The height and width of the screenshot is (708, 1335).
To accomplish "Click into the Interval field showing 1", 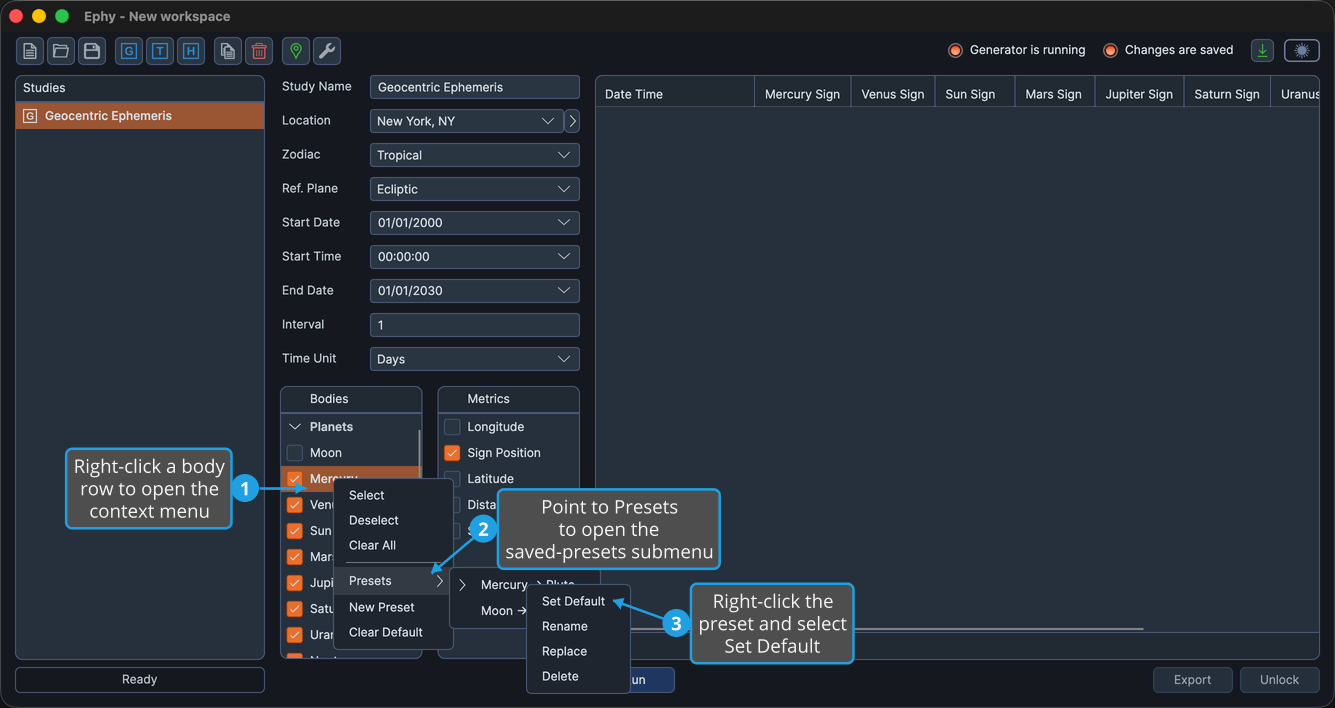I will (475, 325).
